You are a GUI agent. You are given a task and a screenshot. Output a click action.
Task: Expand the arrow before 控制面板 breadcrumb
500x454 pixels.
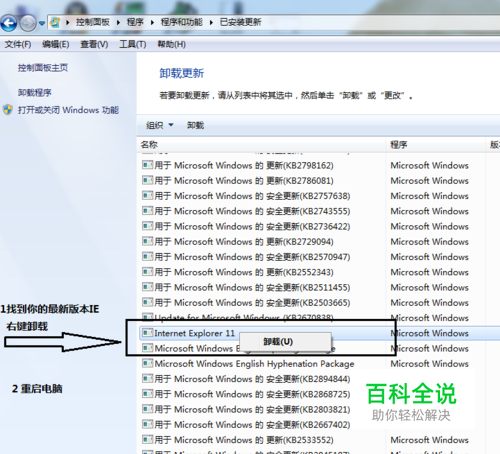(68, 22)
